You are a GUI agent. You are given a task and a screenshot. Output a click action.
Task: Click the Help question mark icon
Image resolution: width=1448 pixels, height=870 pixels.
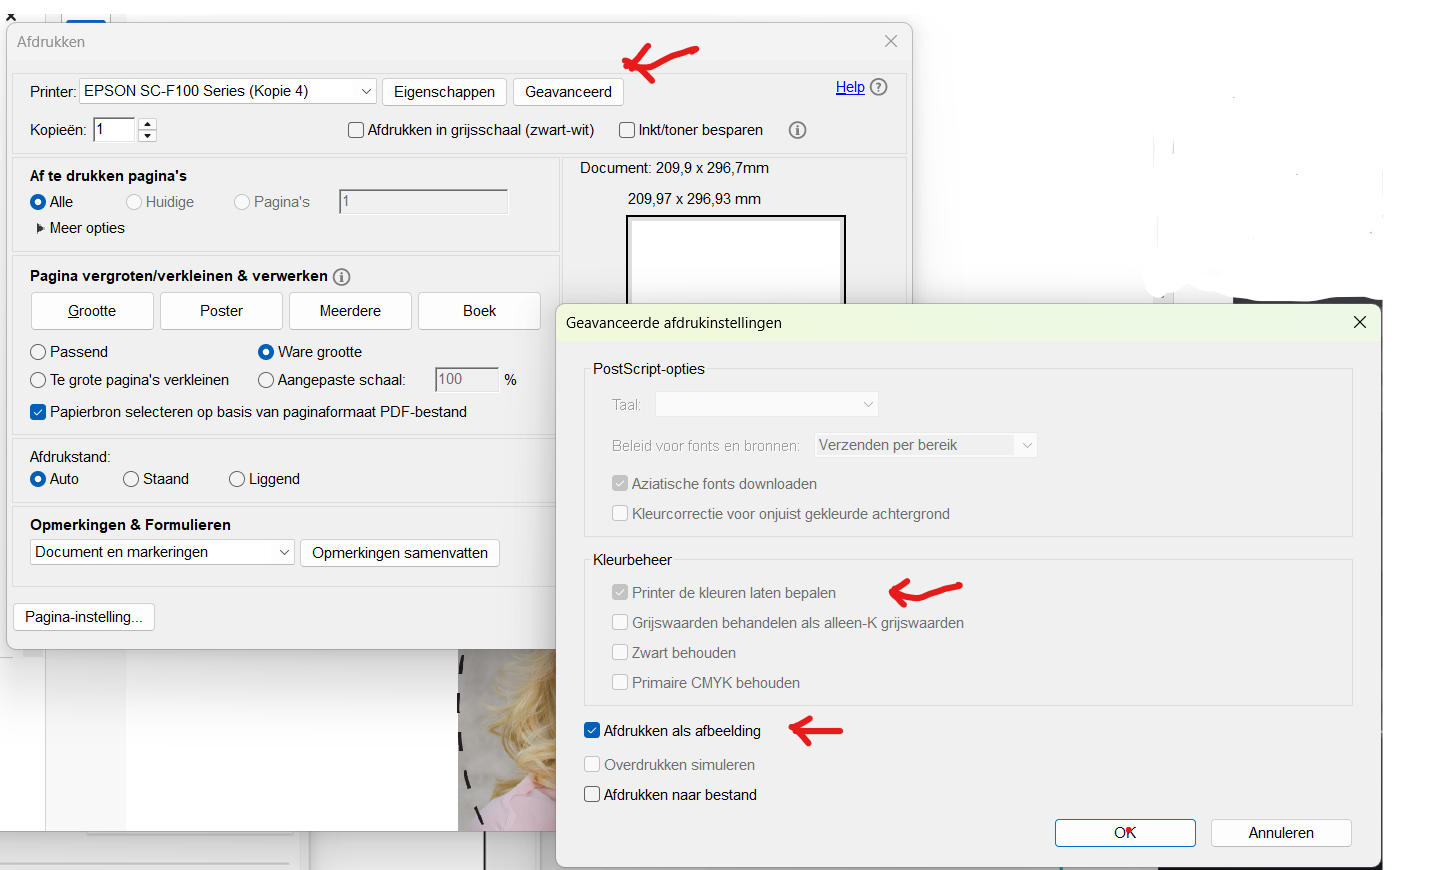pyautogui.click(x=879, y=87)
